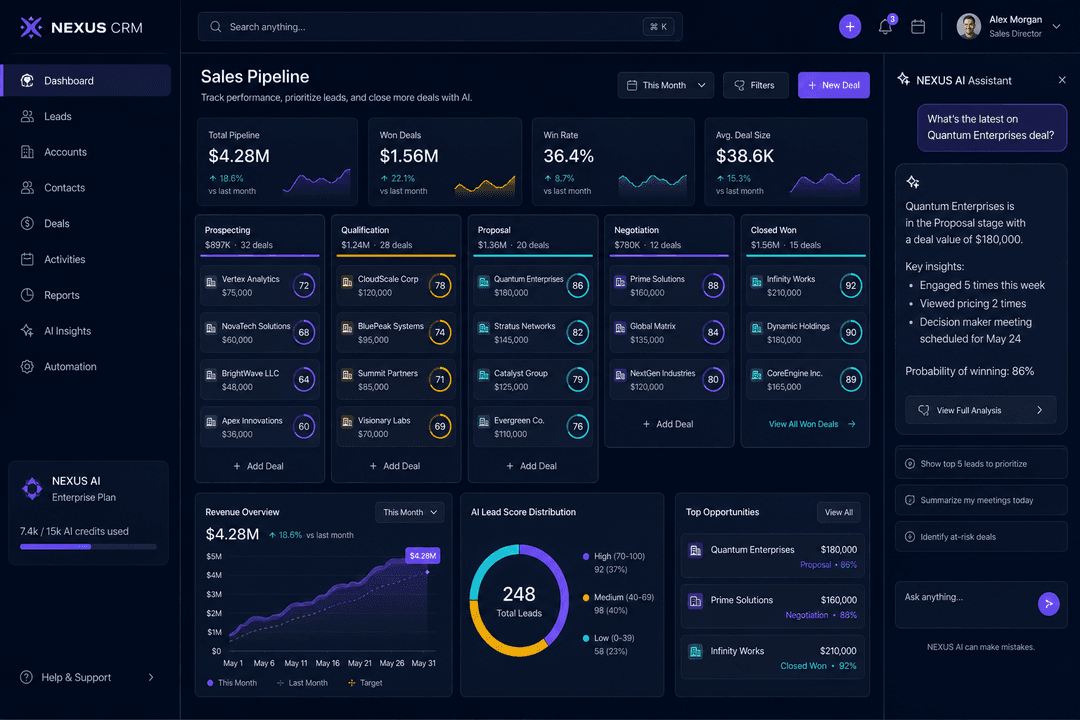
Task: Open Global Matrix deal card
Action: point(667,333)
